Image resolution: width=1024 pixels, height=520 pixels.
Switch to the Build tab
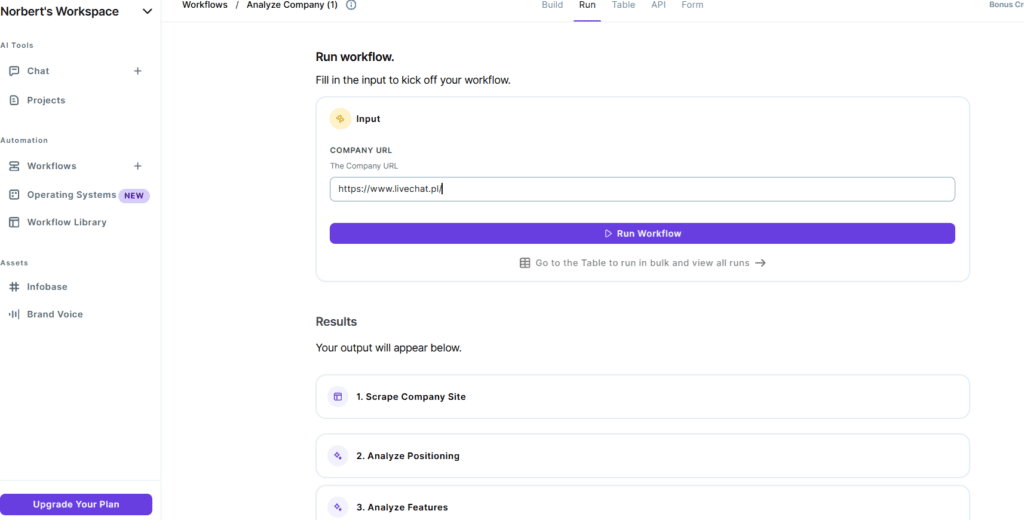point(552,5)
